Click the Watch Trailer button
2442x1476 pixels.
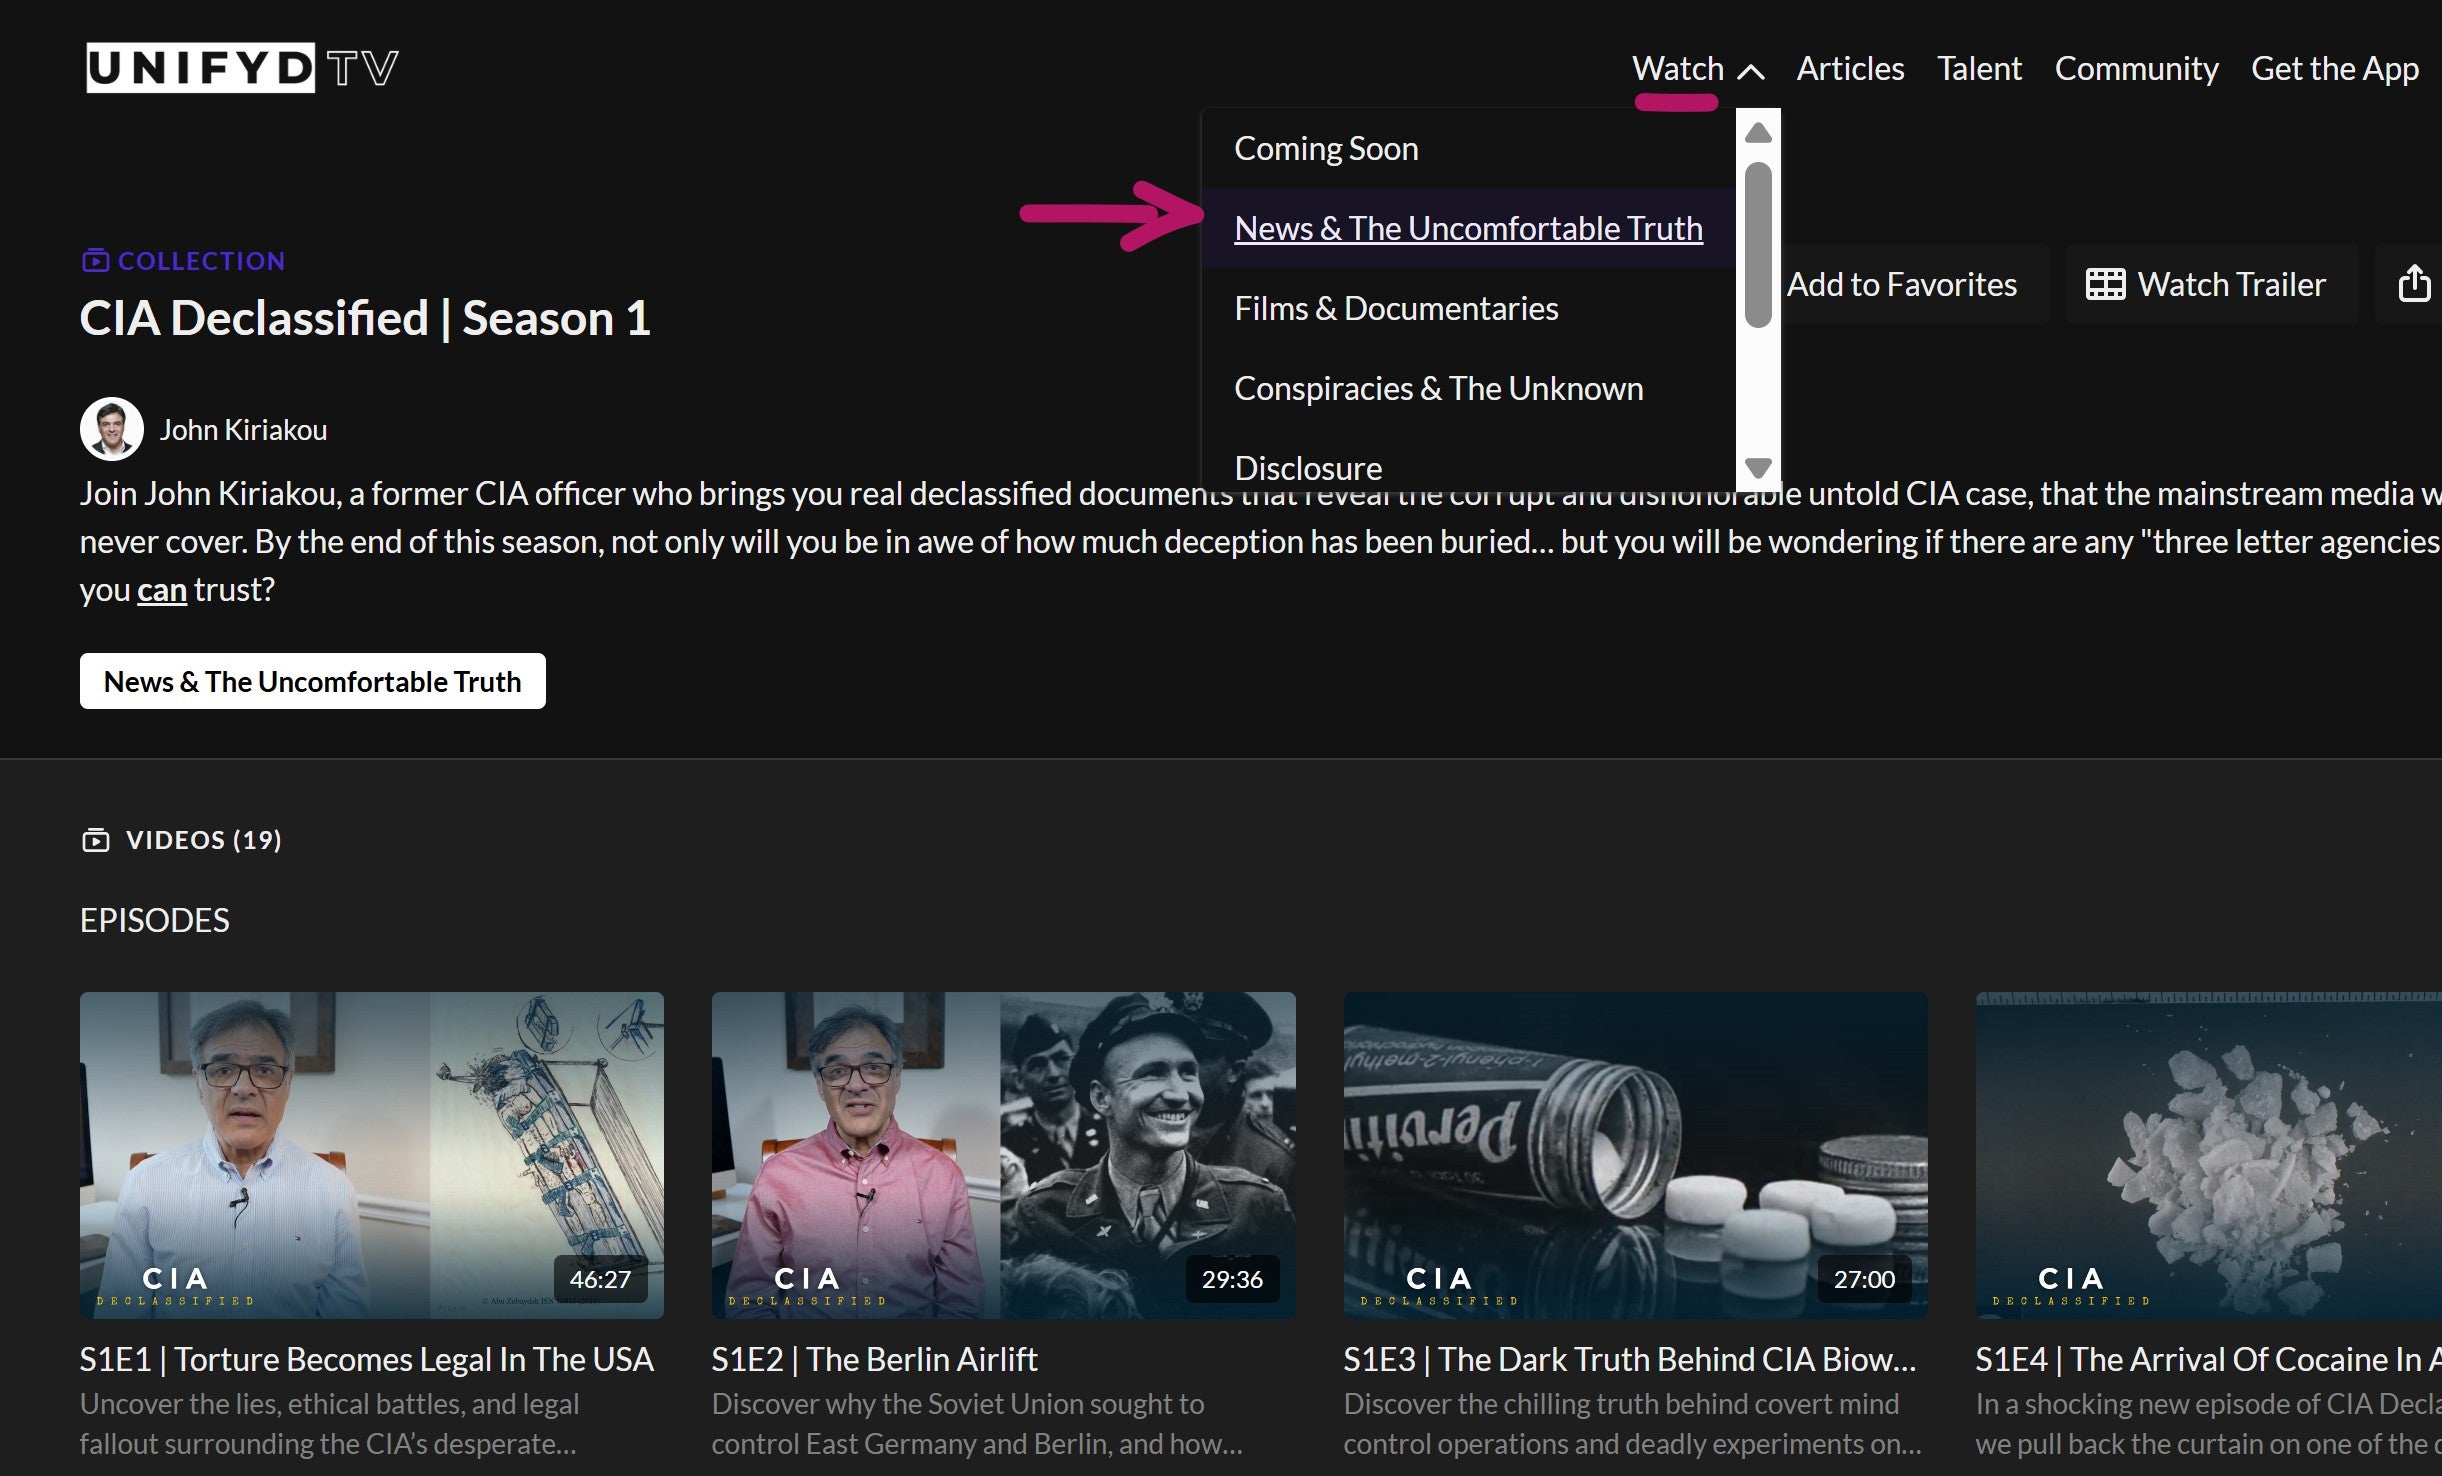click(2211, 284)
